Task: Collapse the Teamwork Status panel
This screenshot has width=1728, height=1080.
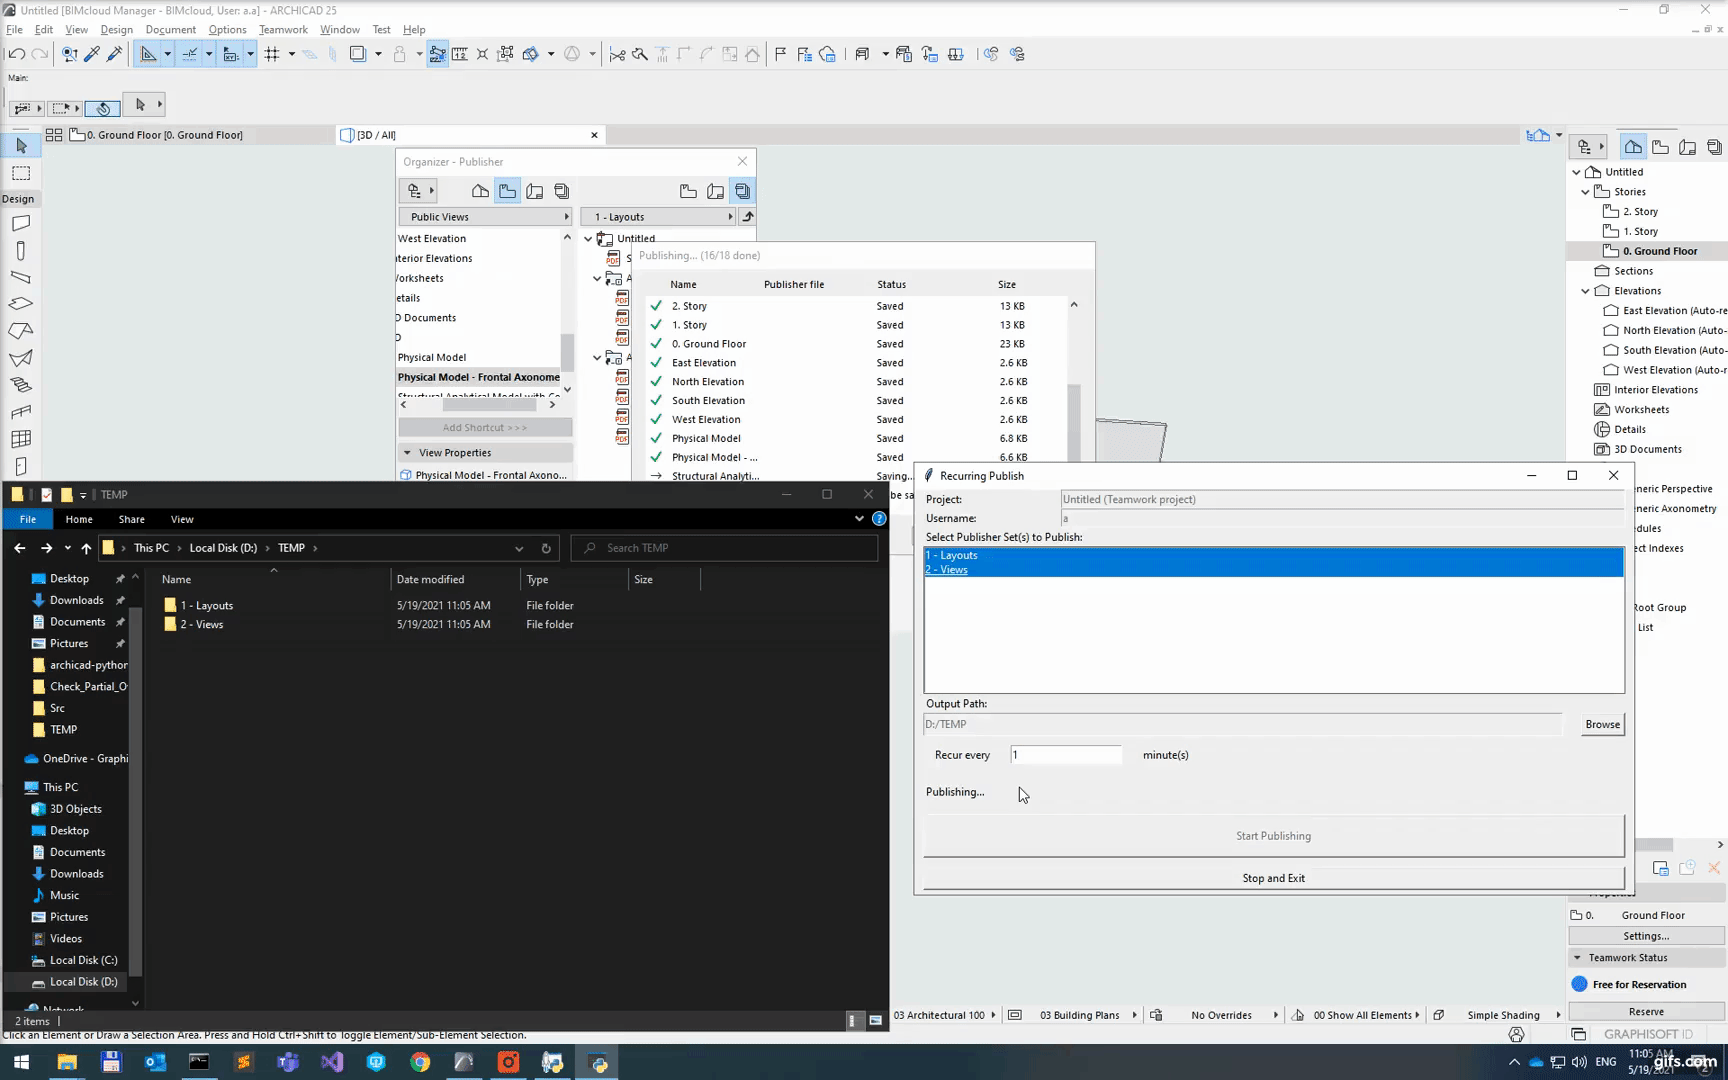Action: tap(1578, 958)
